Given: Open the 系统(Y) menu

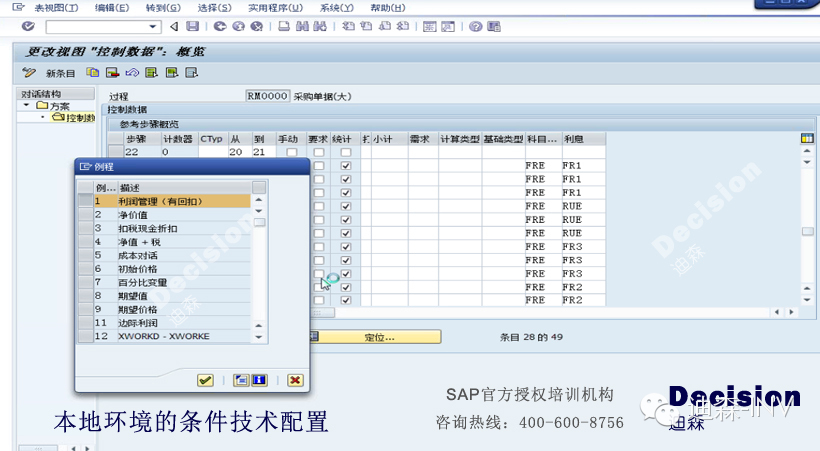Looking at the screenshot, I should (x=336, y=8).
